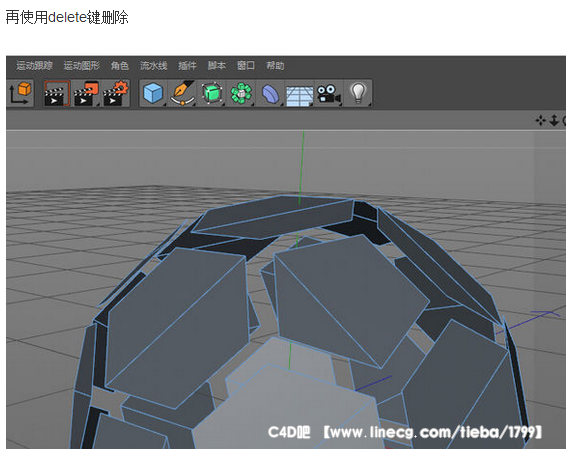Click the coordinate system axis cube icon
Viewport: 568px width, 449px height.
[x=20, y=93]
